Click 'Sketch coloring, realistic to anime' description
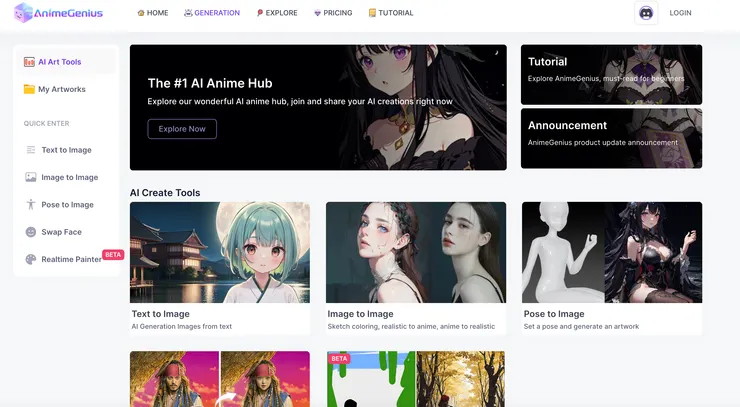This screenshot has width=740, height=407. 411,326
